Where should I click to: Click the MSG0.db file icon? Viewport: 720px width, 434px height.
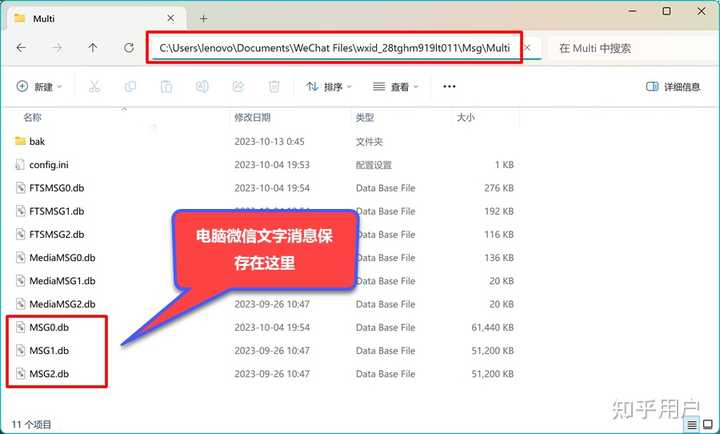pos(20,327)
